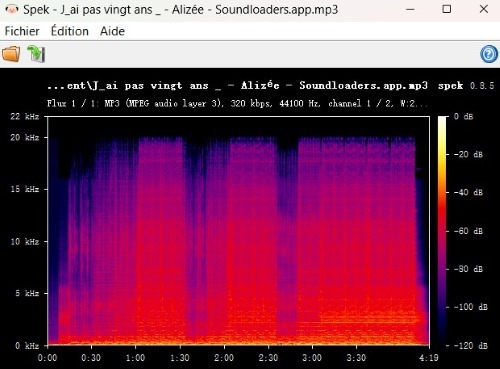This screenshot has width=500, height=369.
Task: Click the -60 dB legend label
Action: click(x=468, y=231)
